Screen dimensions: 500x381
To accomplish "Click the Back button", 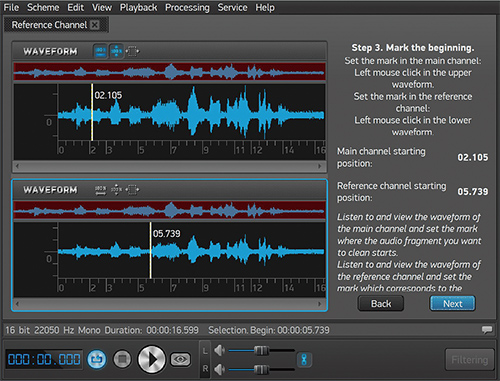I will (381, 304).
